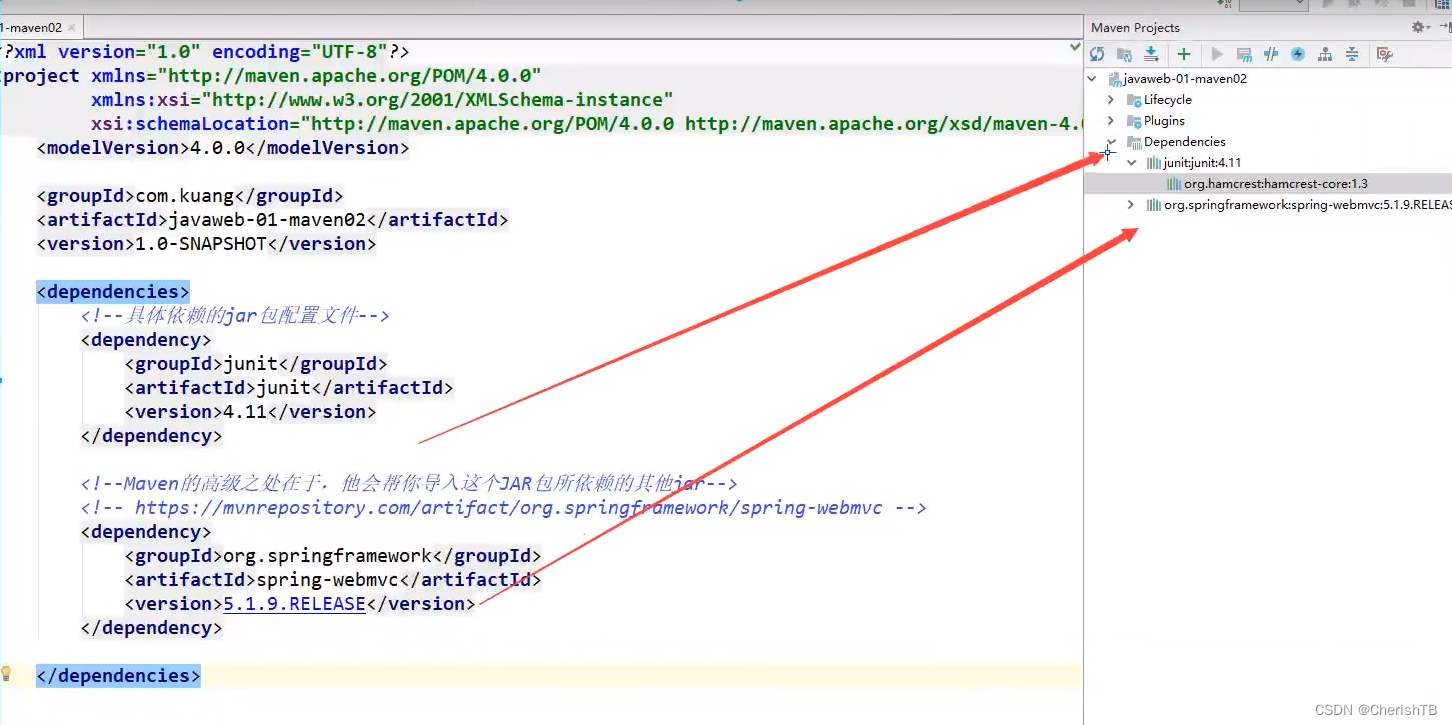Click spring-webmvc library icon
Viewport: 1452px width, 725px height.
point(1153,204)
